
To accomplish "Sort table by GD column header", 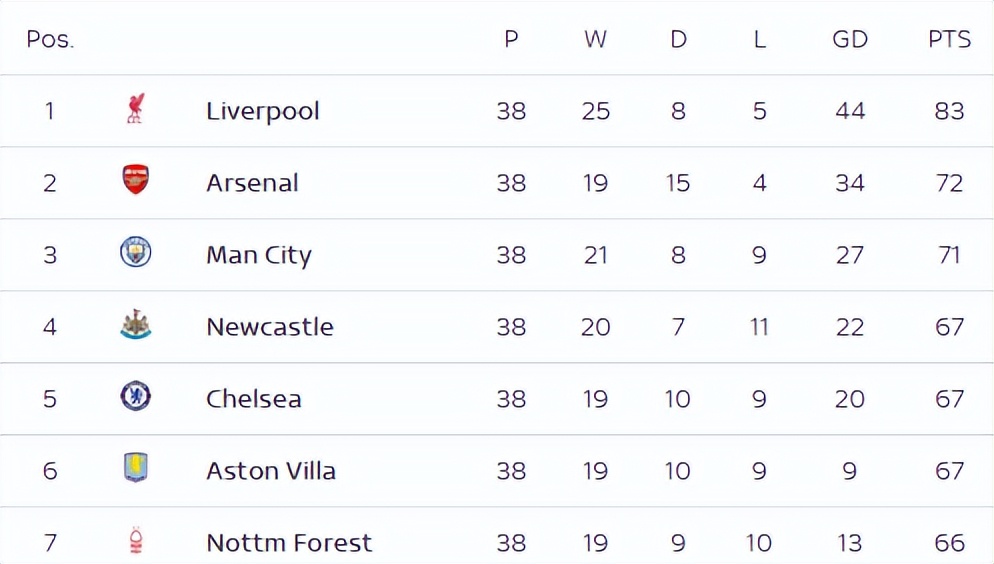I will pyautogui.click(x=849, y=39).
